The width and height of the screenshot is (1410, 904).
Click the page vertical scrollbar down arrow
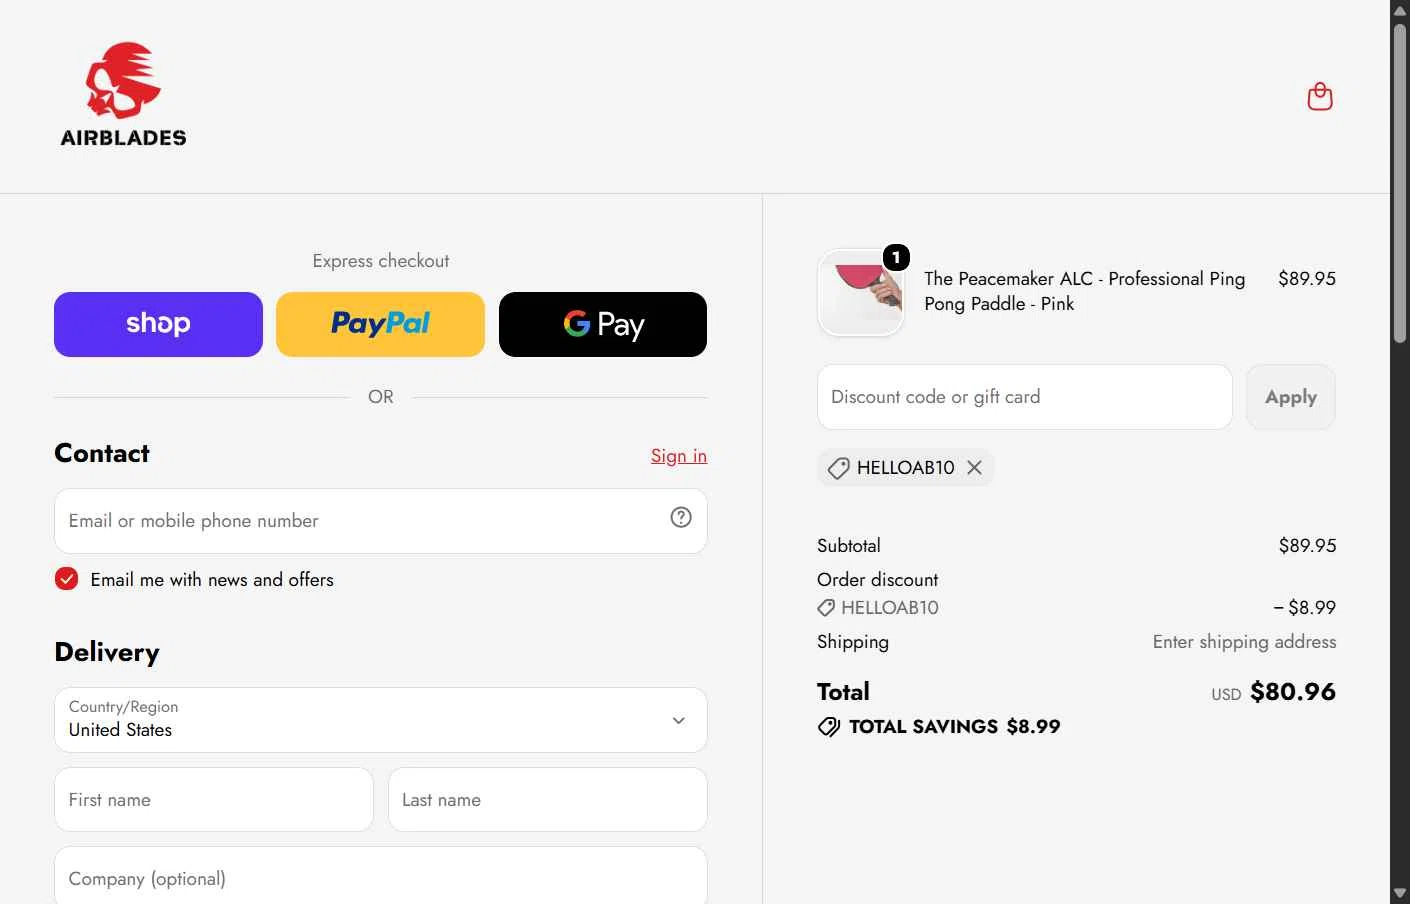tap(1400, 893)
